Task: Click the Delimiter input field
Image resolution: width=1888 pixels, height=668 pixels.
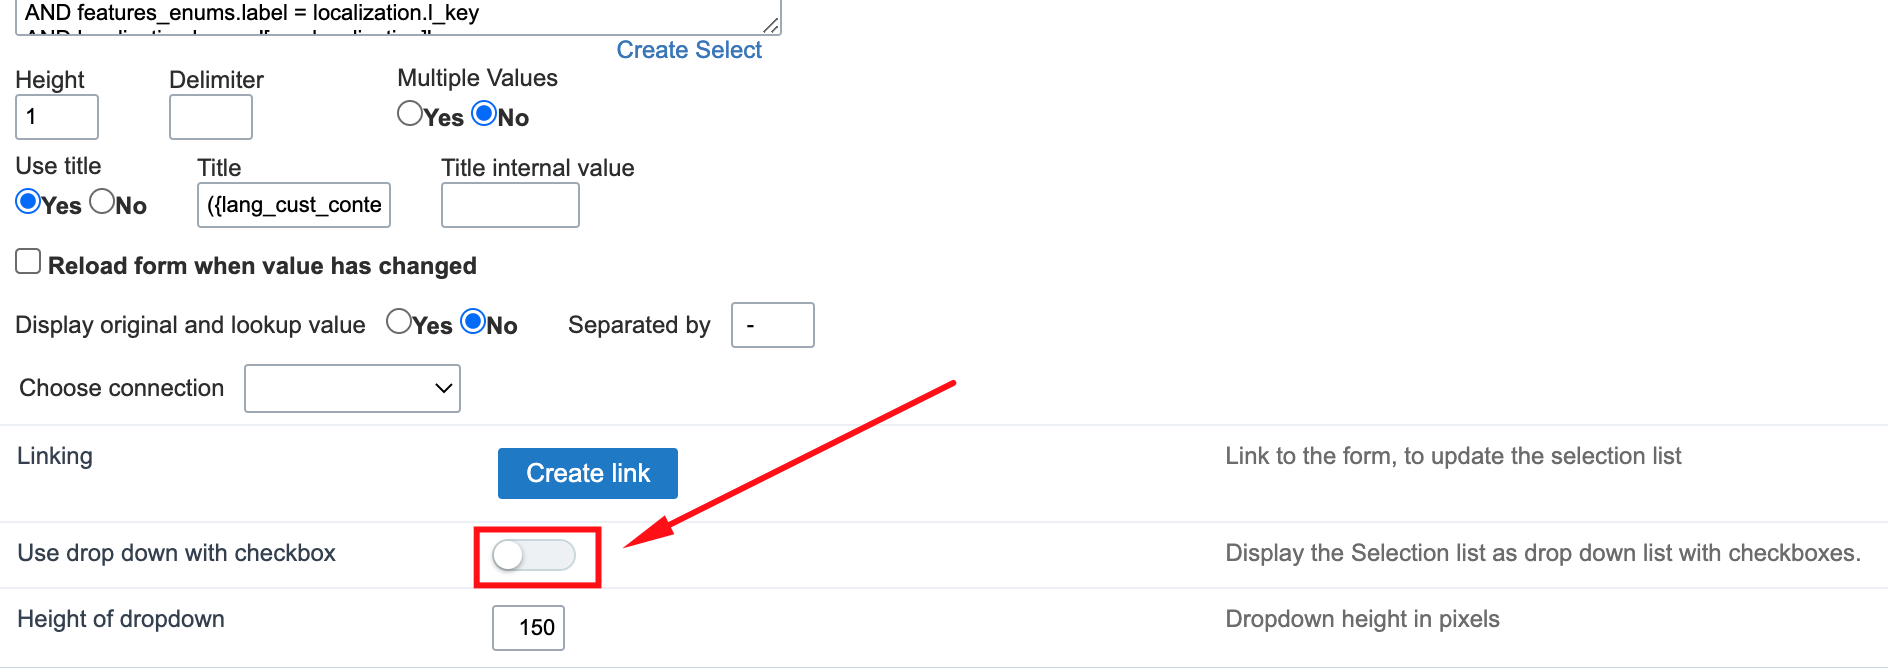Action: 211,117
